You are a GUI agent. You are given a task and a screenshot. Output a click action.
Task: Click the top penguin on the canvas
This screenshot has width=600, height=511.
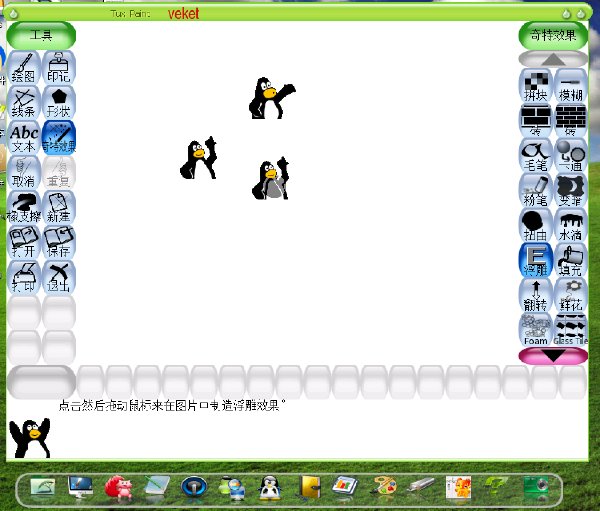pos(271,98)
